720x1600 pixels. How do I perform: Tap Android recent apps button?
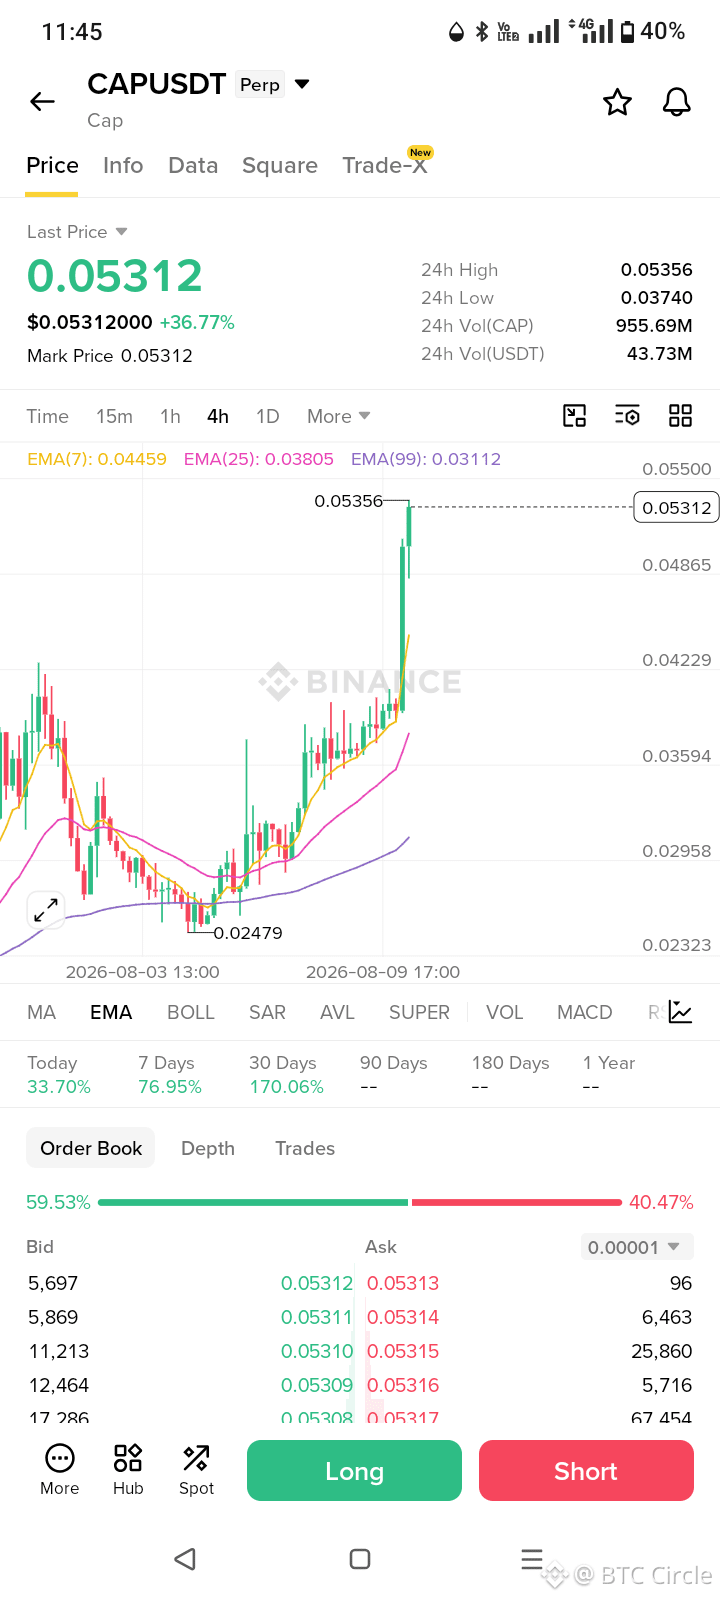[532, 1559]
